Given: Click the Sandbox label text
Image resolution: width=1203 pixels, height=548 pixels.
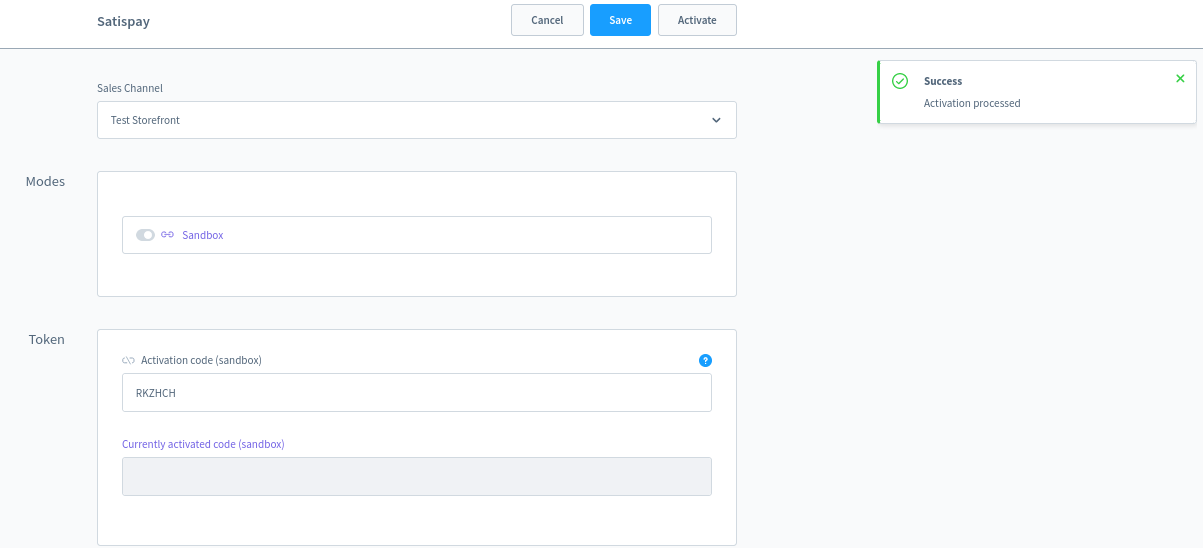Looking at the screenshot, I should coord(203,235).
